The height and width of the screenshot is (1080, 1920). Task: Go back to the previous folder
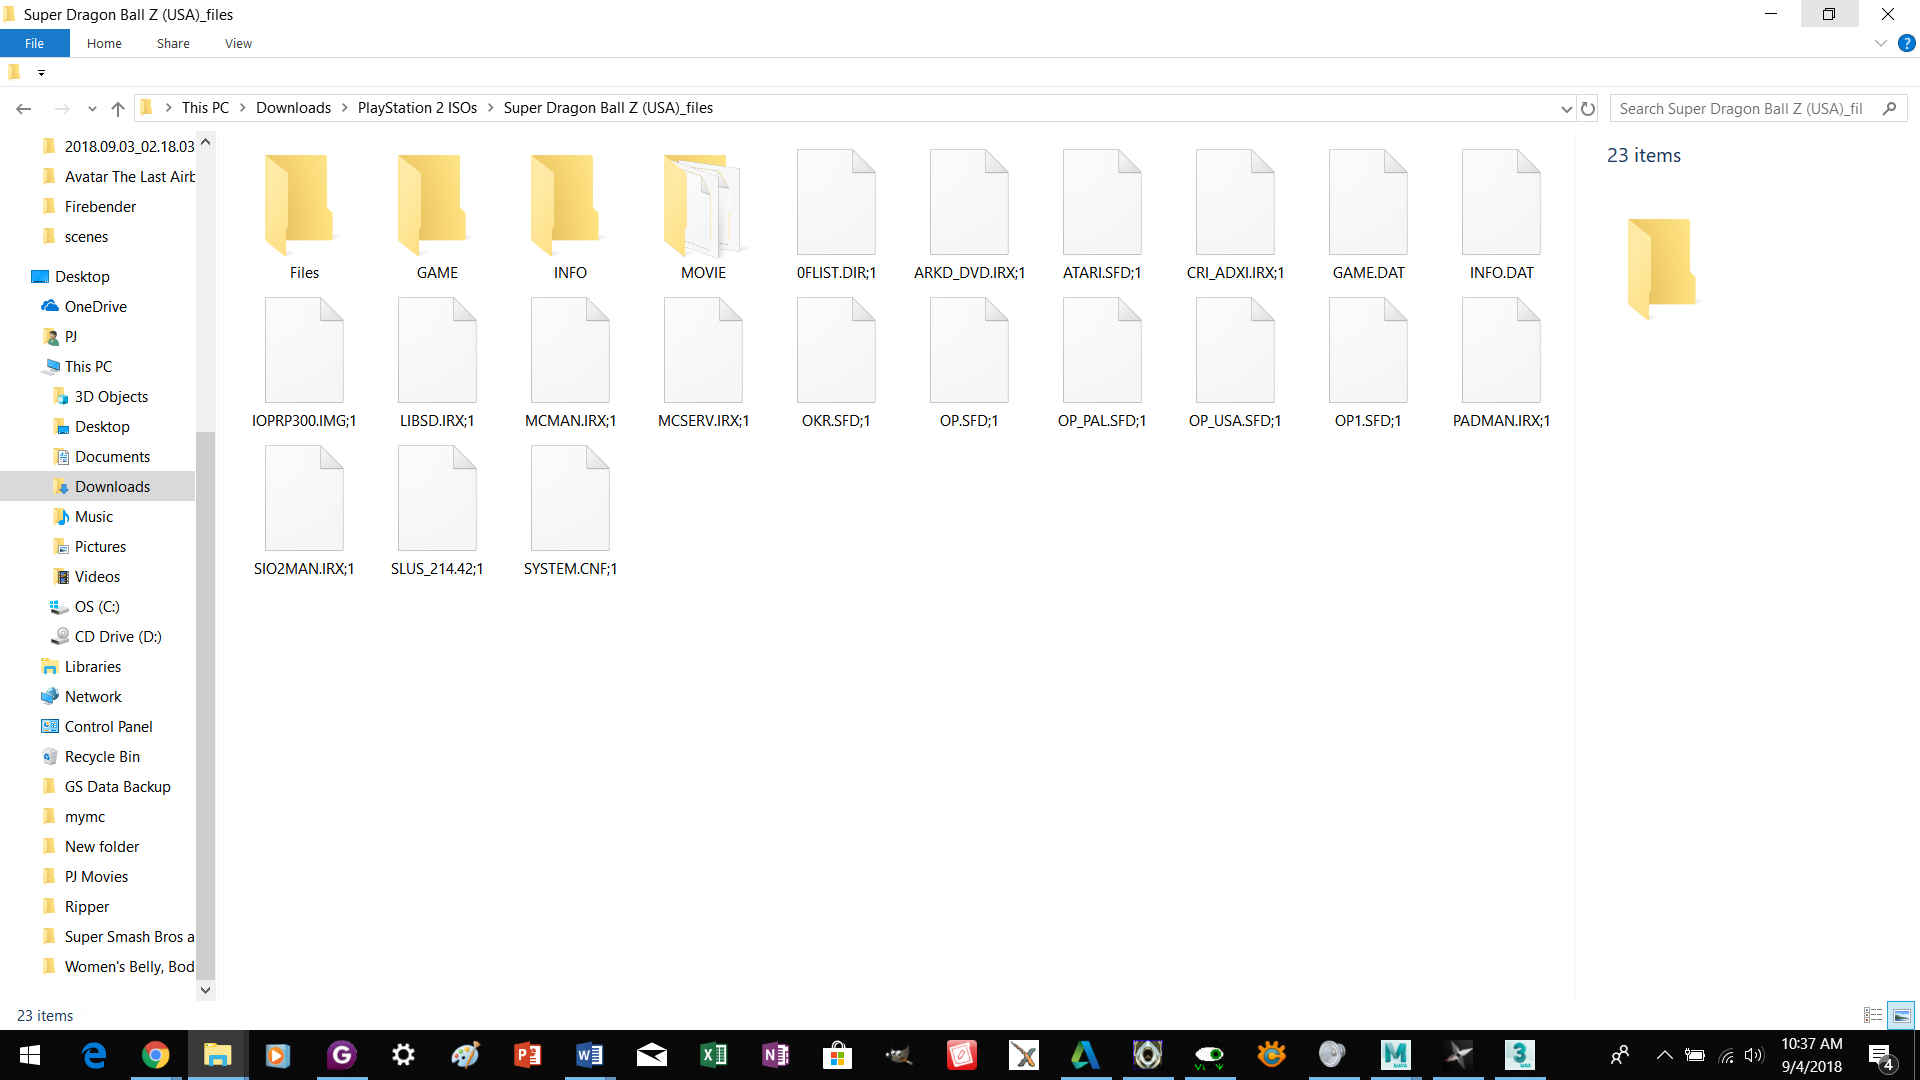(24, 108)
